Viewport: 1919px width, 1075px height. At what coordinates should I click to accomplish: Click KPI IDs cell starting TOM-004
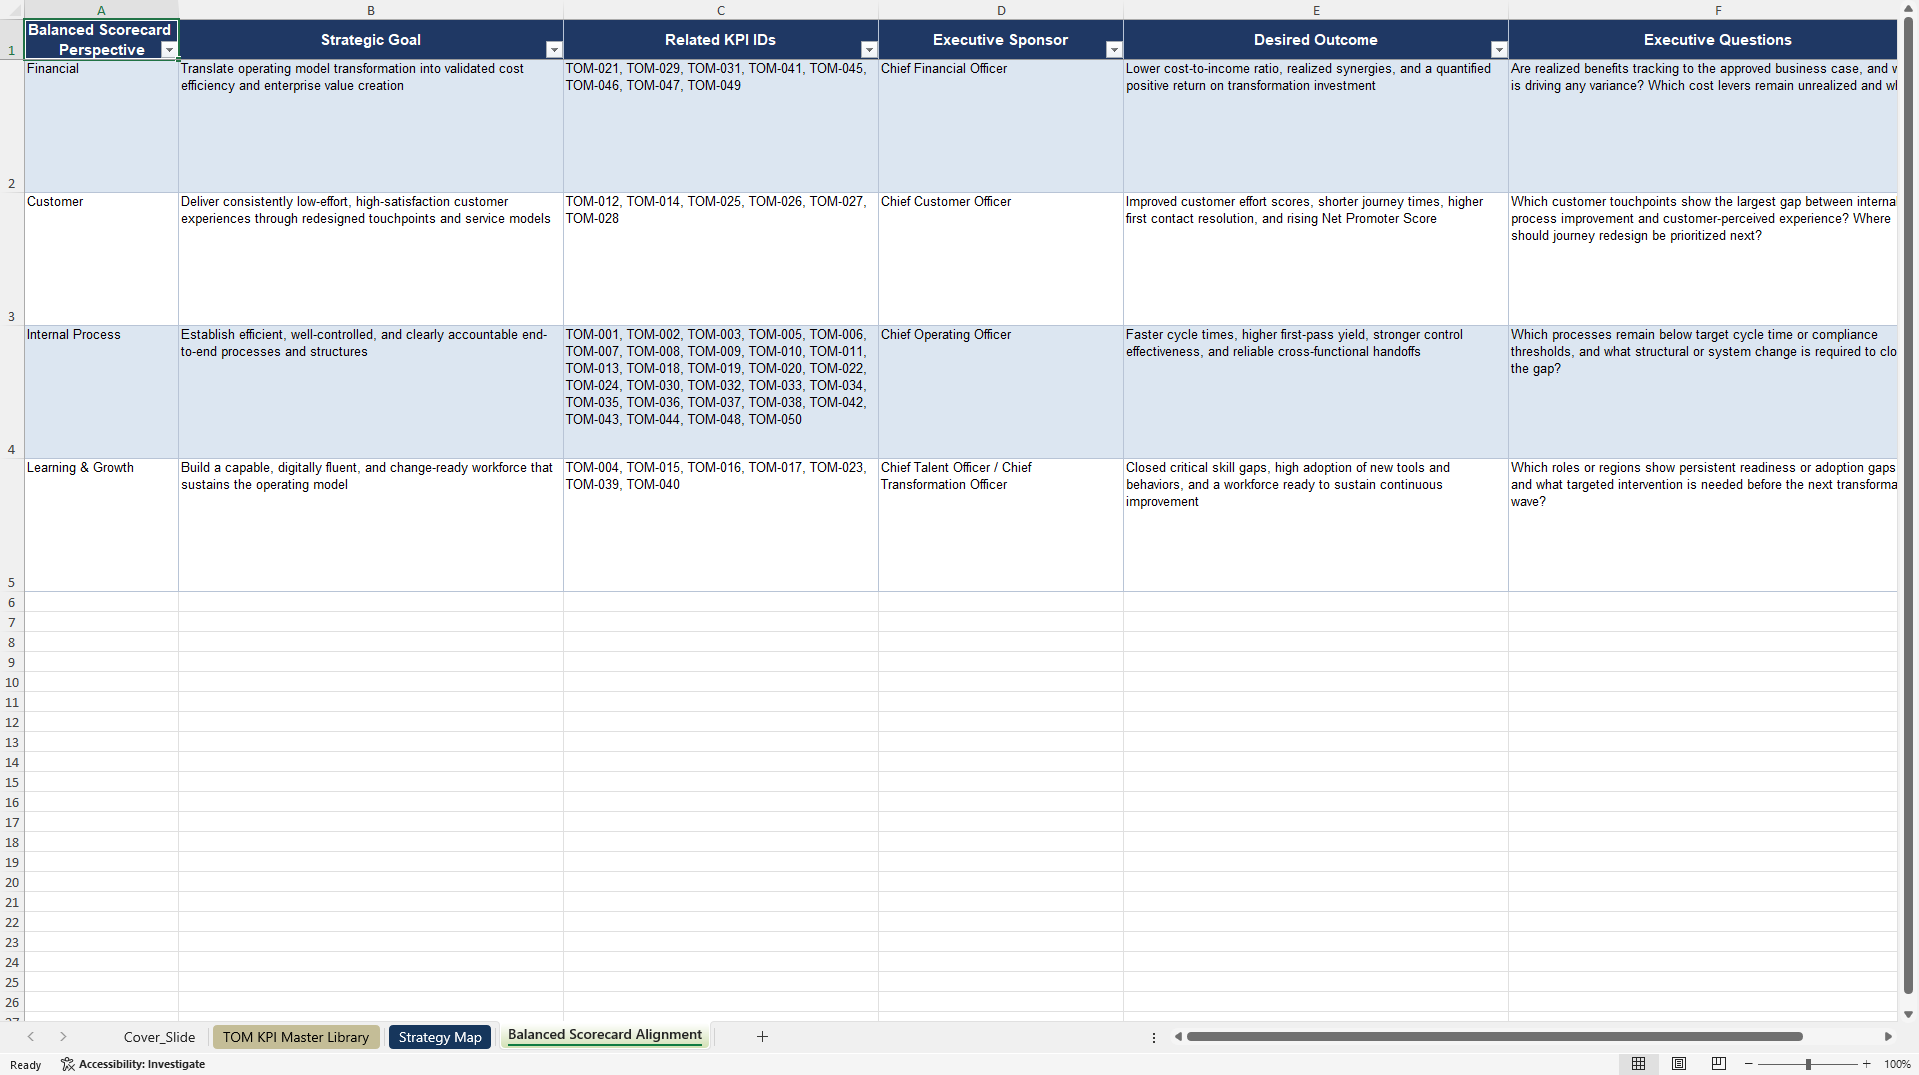[x=721, y=525]
